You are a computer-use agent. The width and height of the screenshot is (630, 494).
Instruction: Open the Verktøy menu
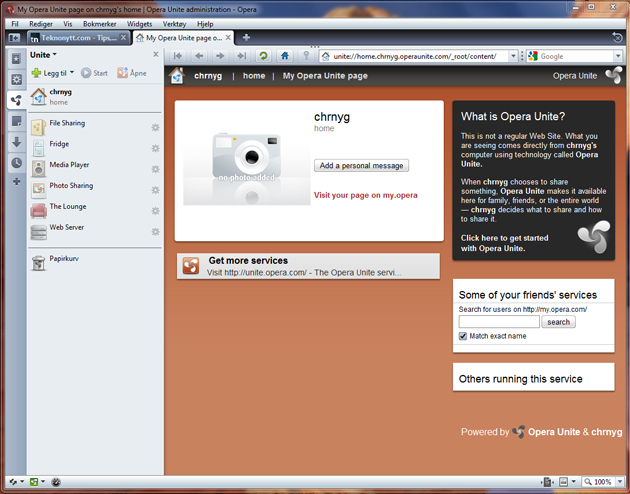click(x=174, y=24)
